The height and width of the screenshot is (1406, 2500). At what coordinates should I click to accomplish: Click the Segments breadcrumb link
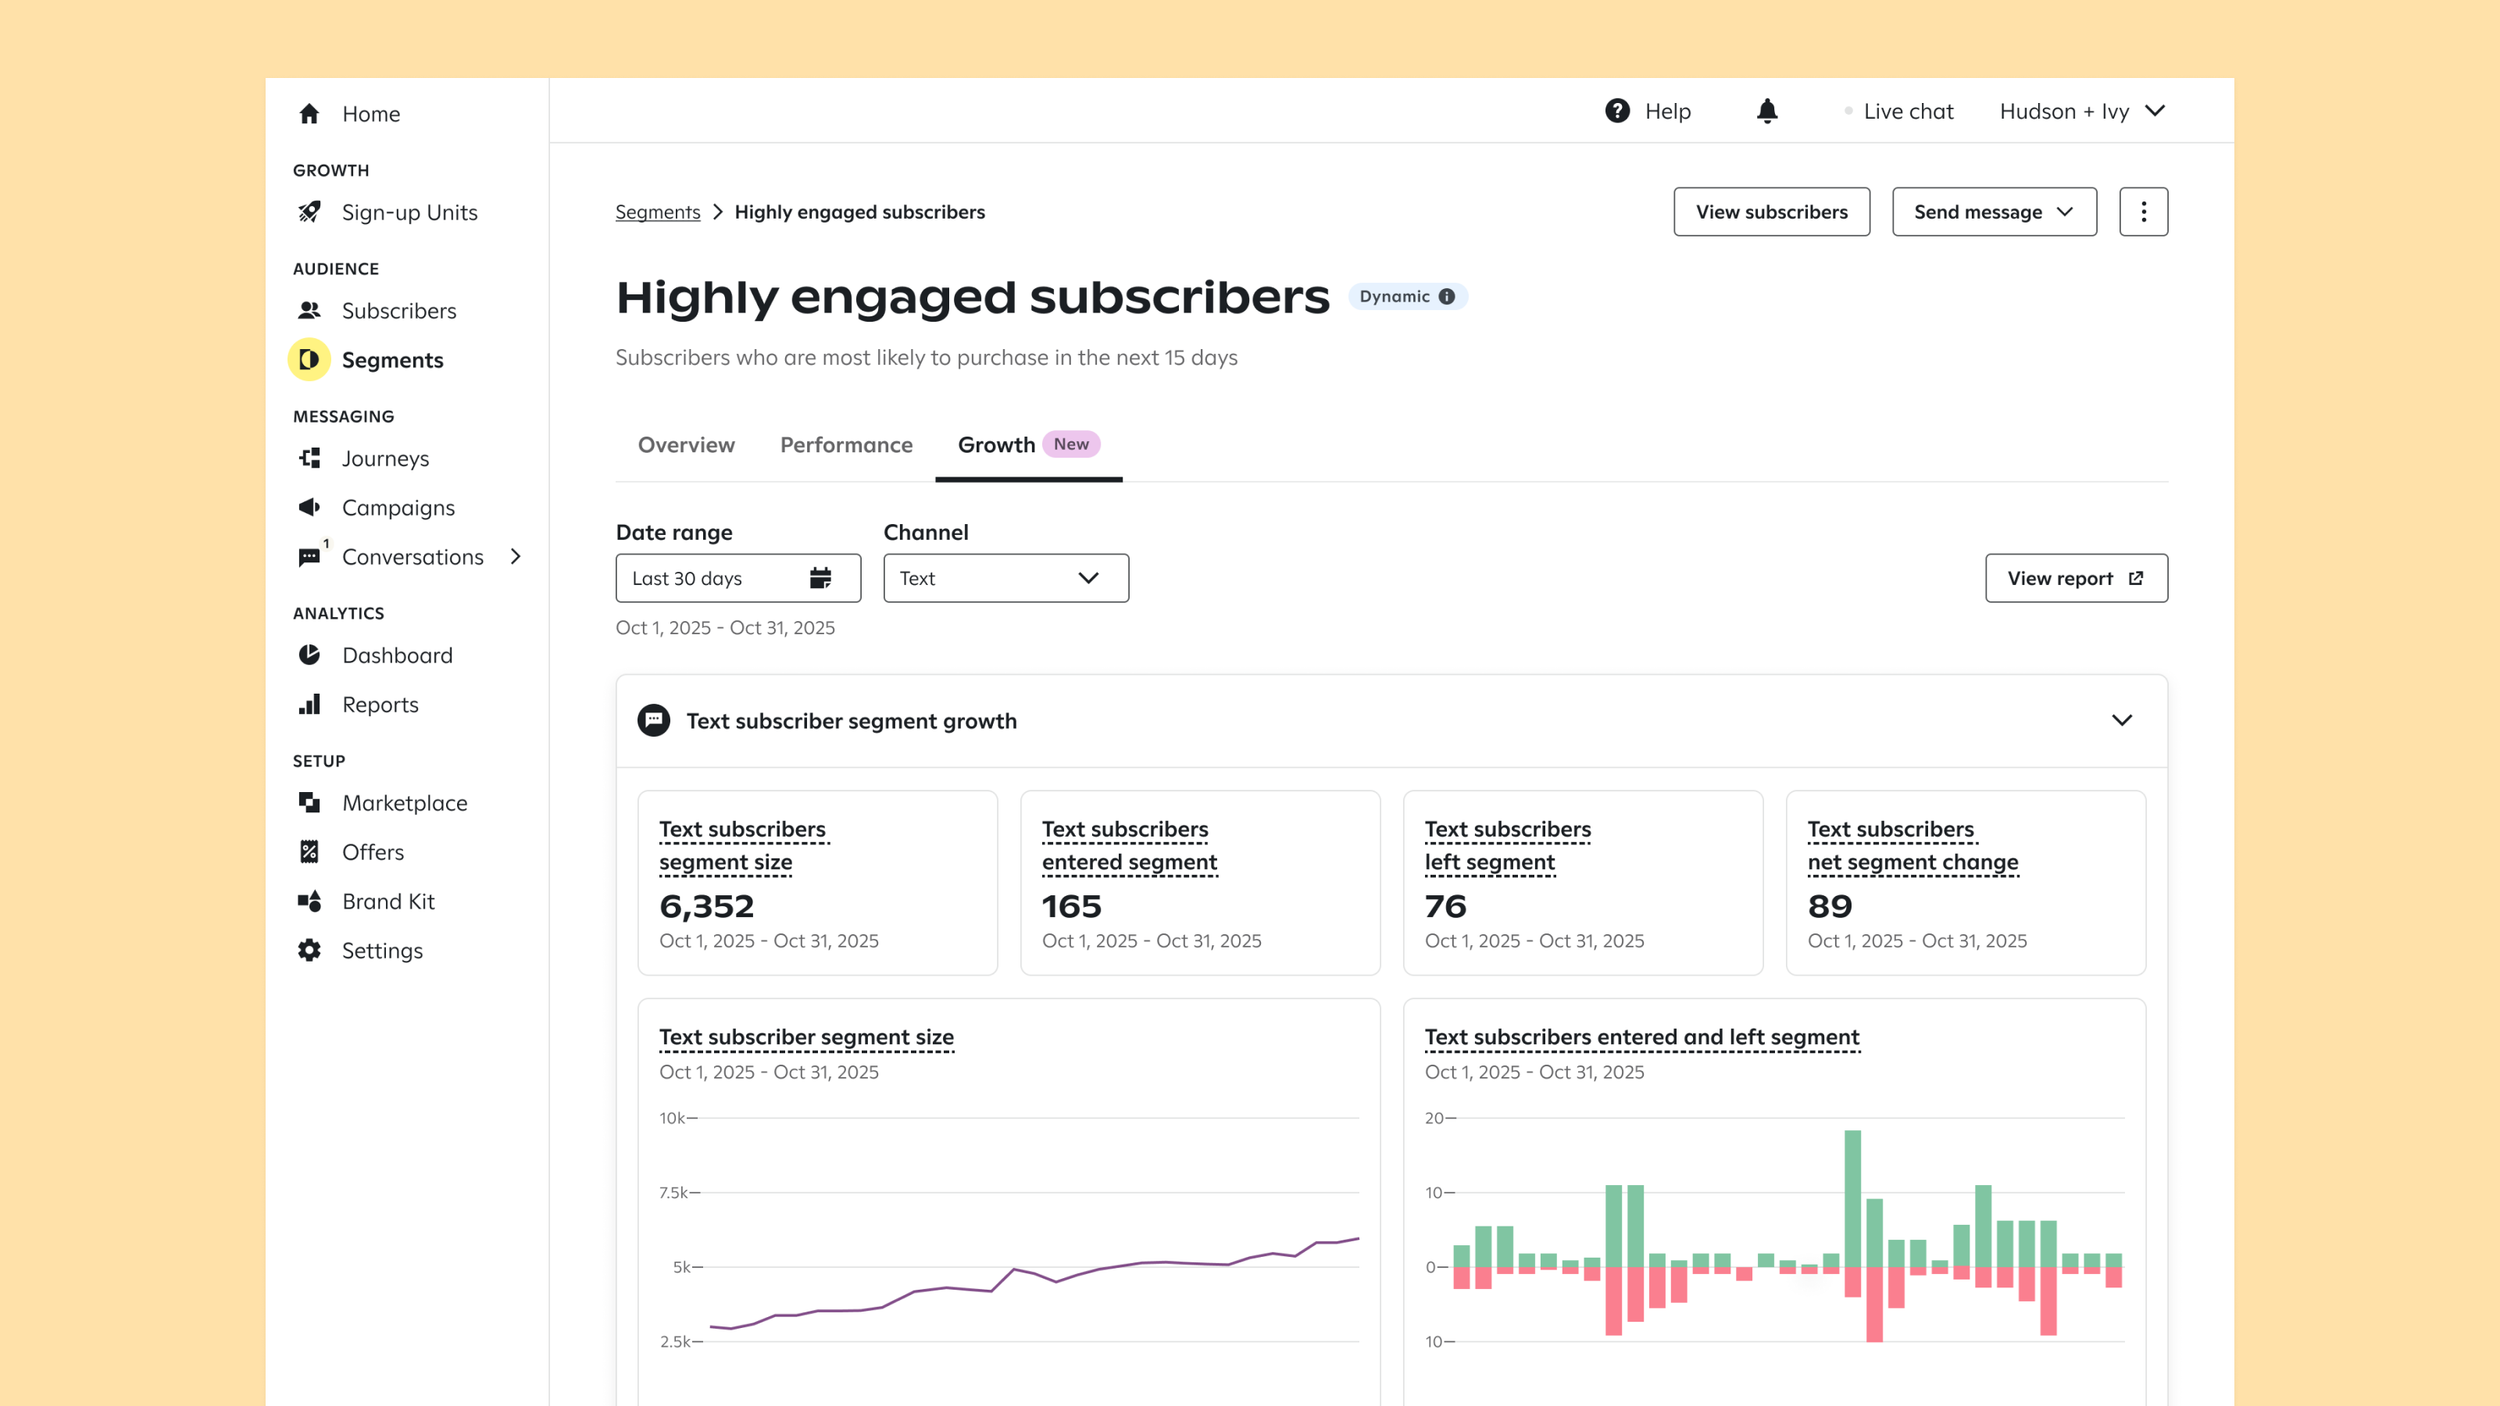pos(657,212)
